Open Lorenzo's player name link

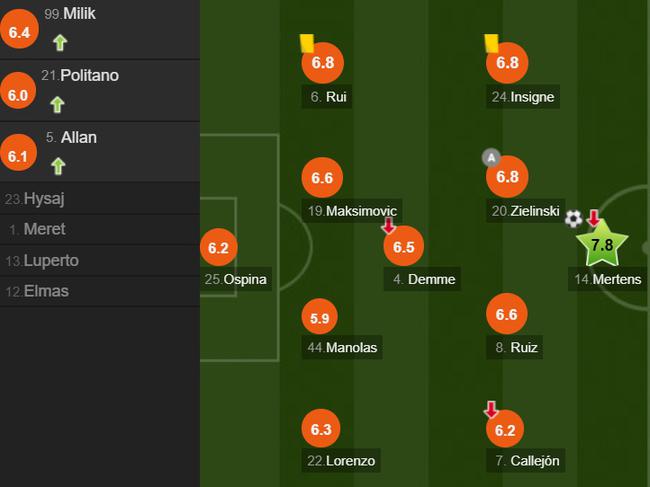pyautogui.click(x=342, y=461)
